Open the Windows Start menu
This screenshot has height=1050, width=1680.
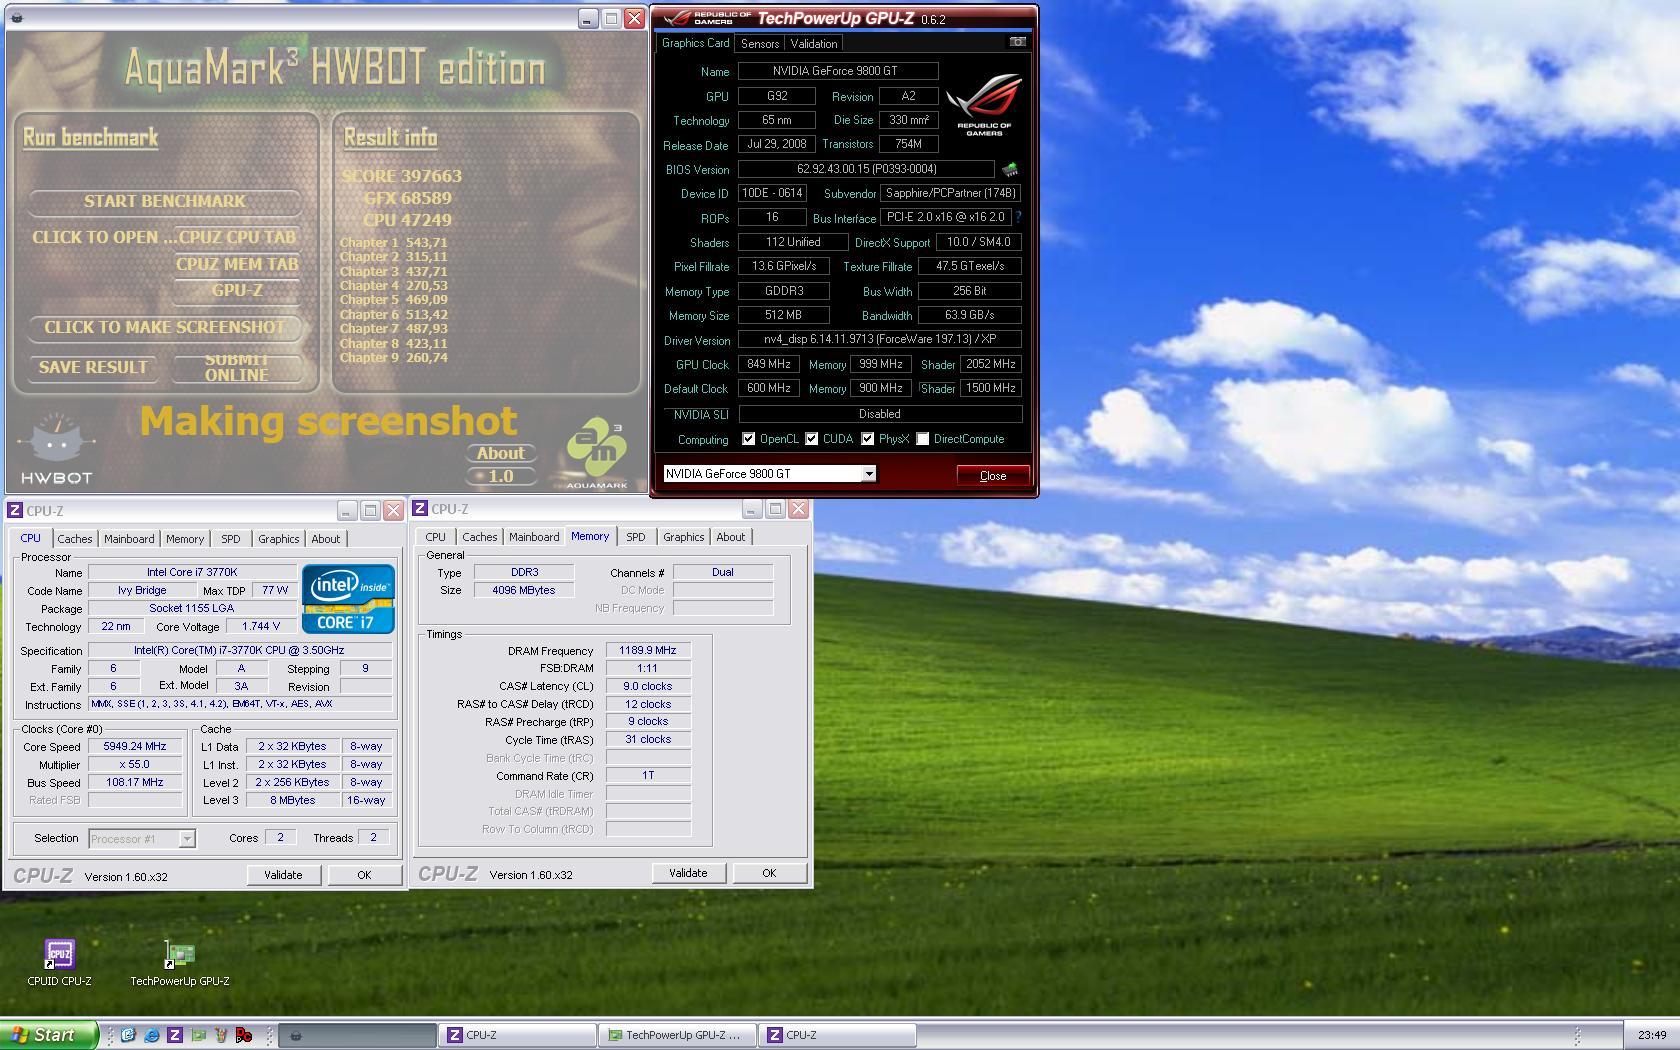click(x=48, y=1035)
